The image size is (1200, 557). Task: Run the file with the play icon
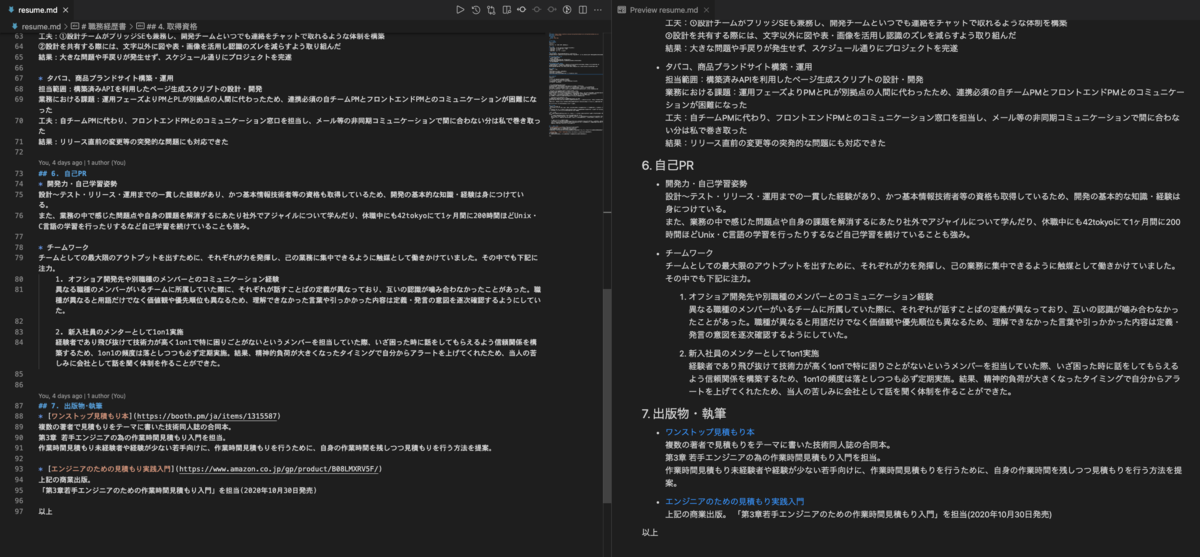pos(460,10)
